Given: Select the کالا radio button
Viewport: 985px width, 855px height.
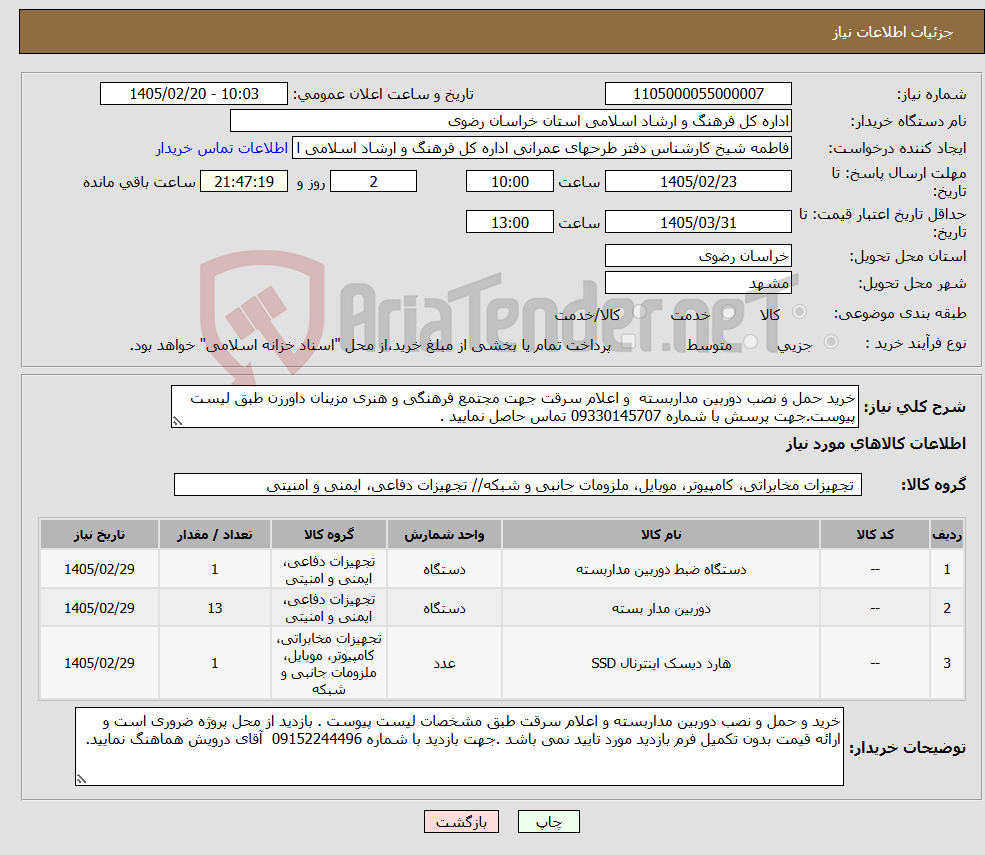Looking at the screenshot, I should coord(799,312).
